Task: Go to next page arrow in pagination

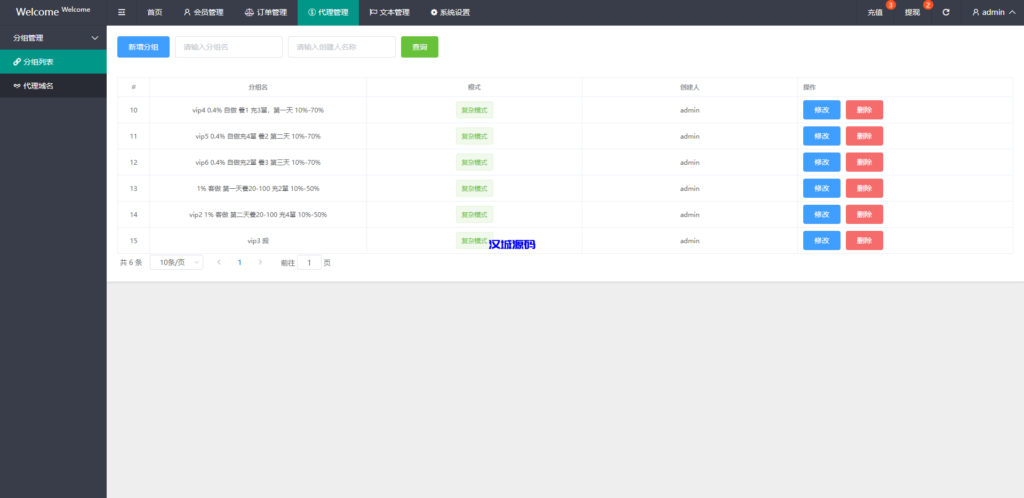Action: click(261, 262)
